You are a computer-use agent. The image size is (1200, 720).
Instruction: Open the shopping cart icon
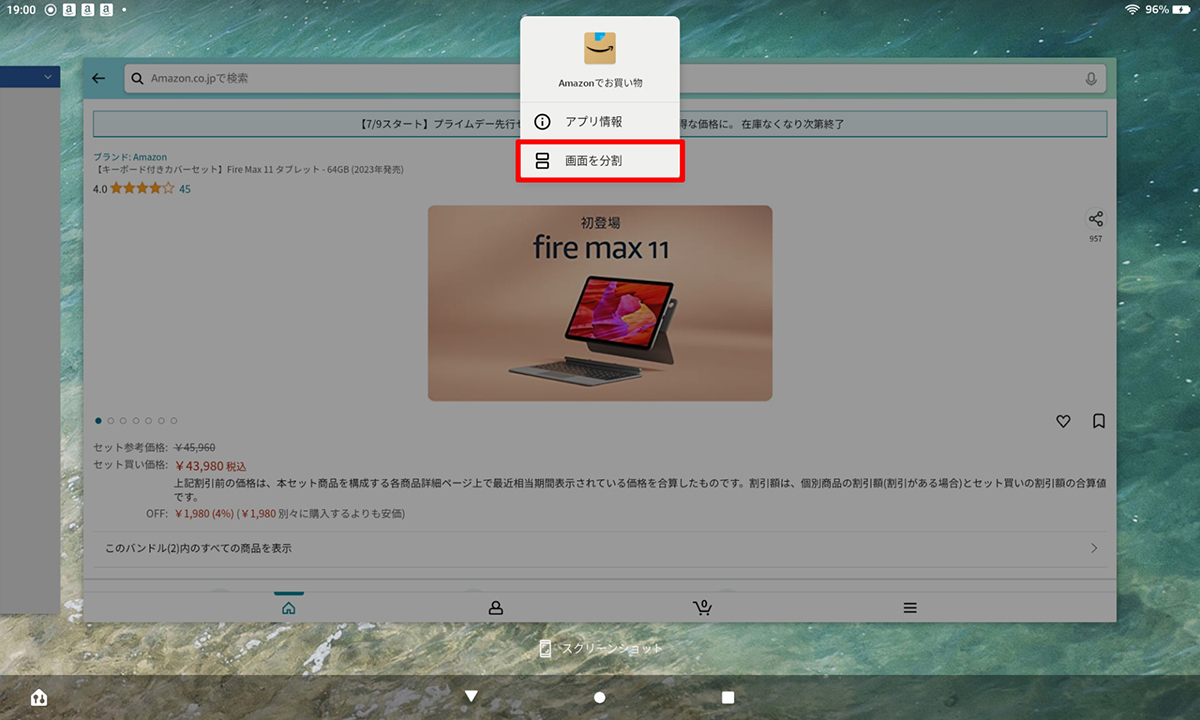click(x=702, y=607)
